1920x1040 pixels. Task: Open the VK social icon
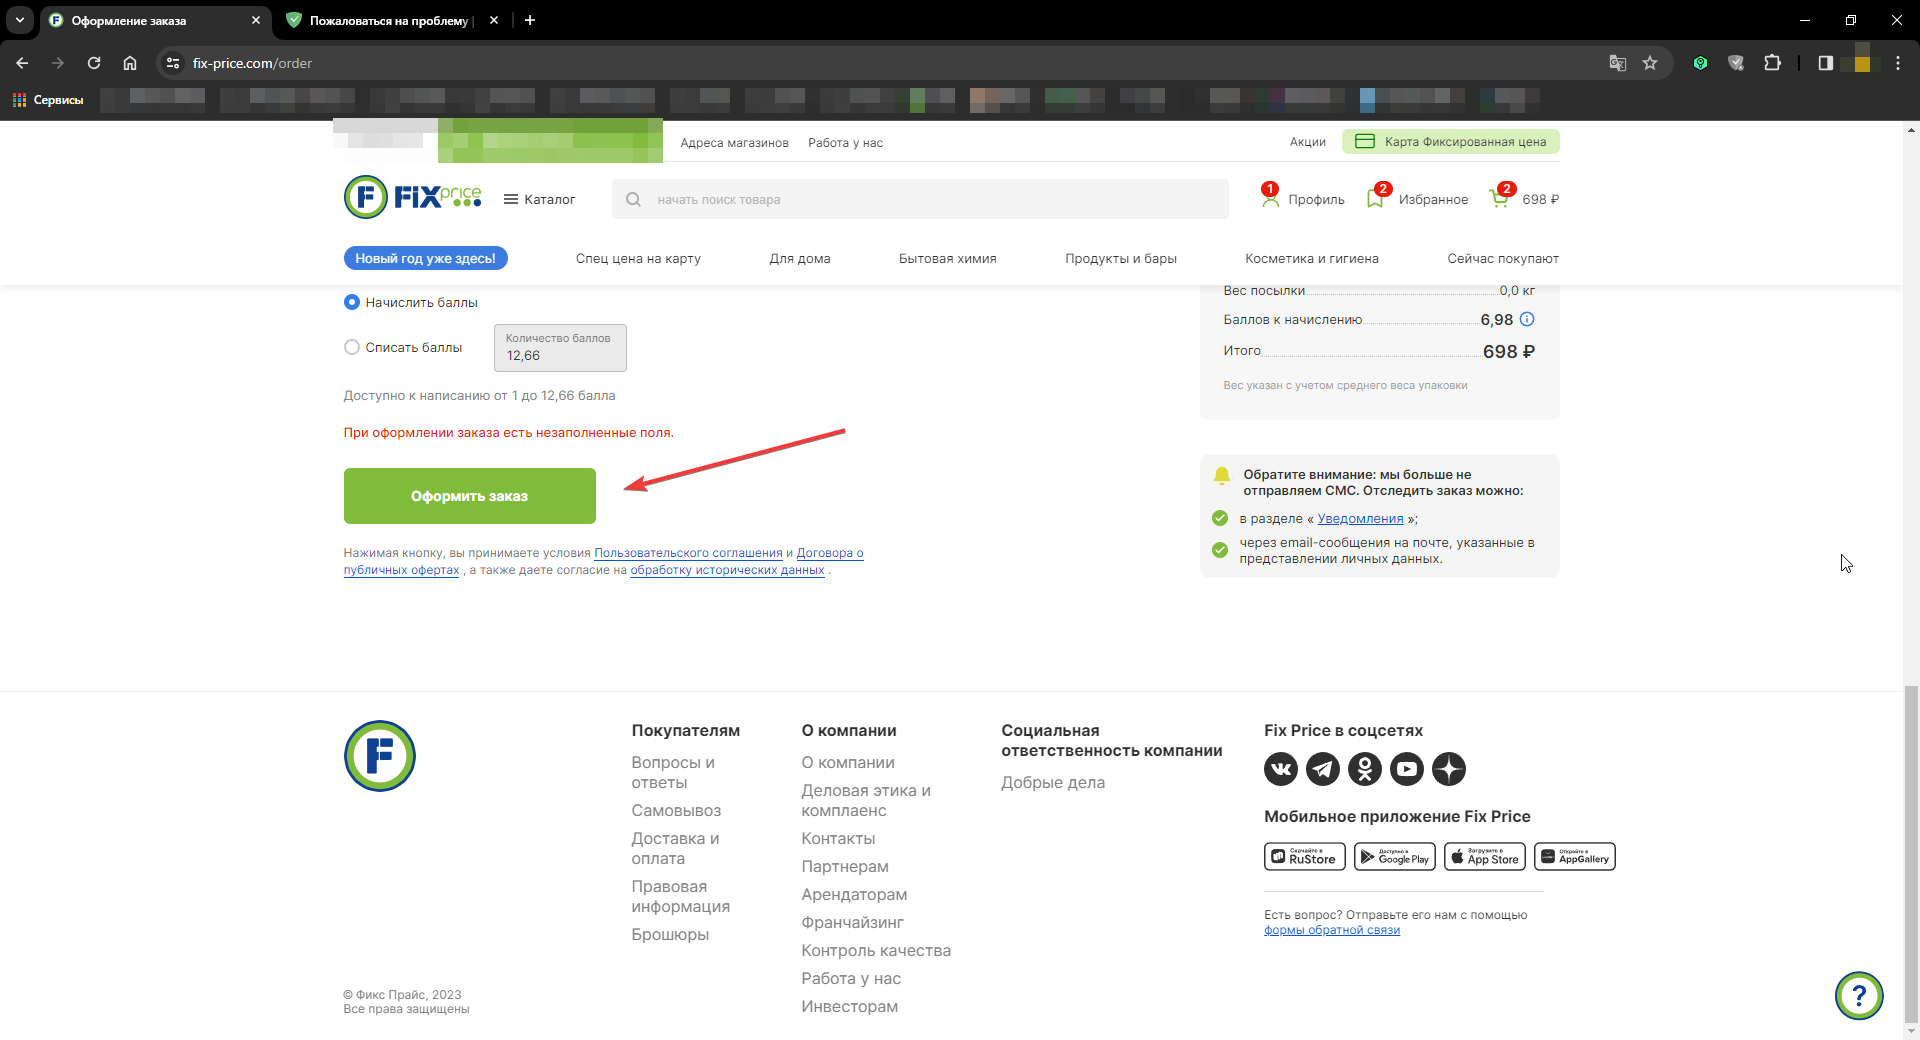(x=1281, y=769)
